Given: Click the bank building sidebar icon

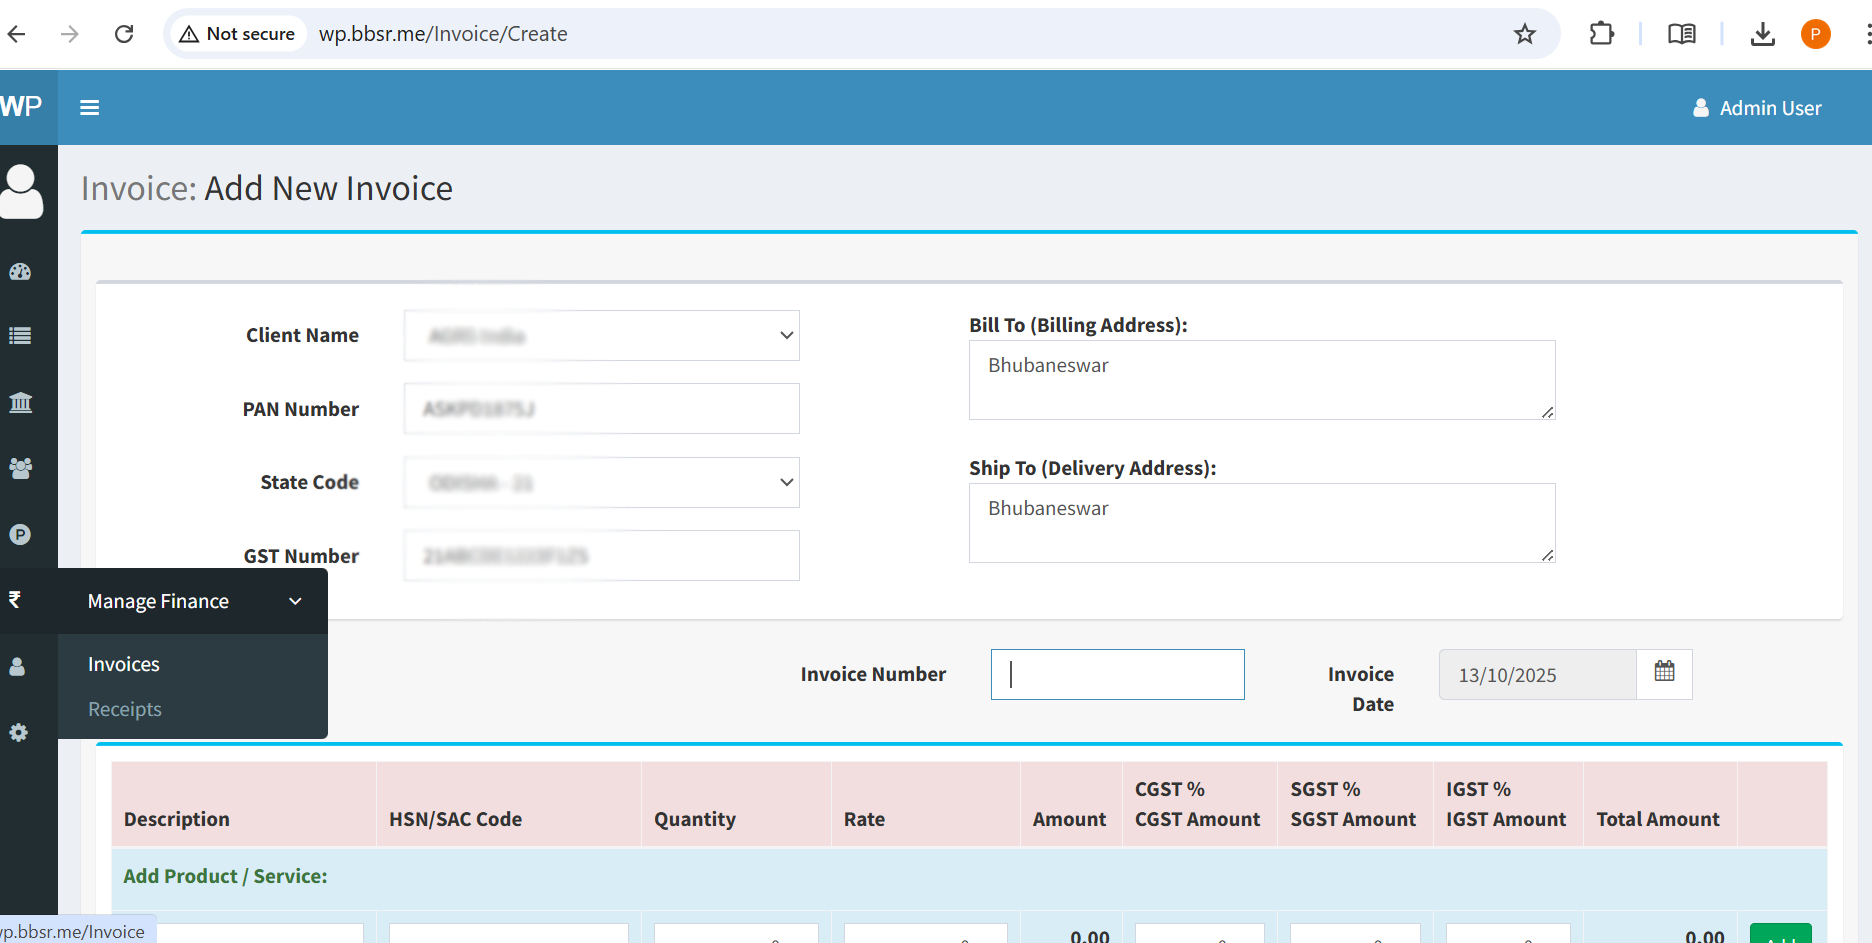Looking at the screenshot, I should (20, 403).
